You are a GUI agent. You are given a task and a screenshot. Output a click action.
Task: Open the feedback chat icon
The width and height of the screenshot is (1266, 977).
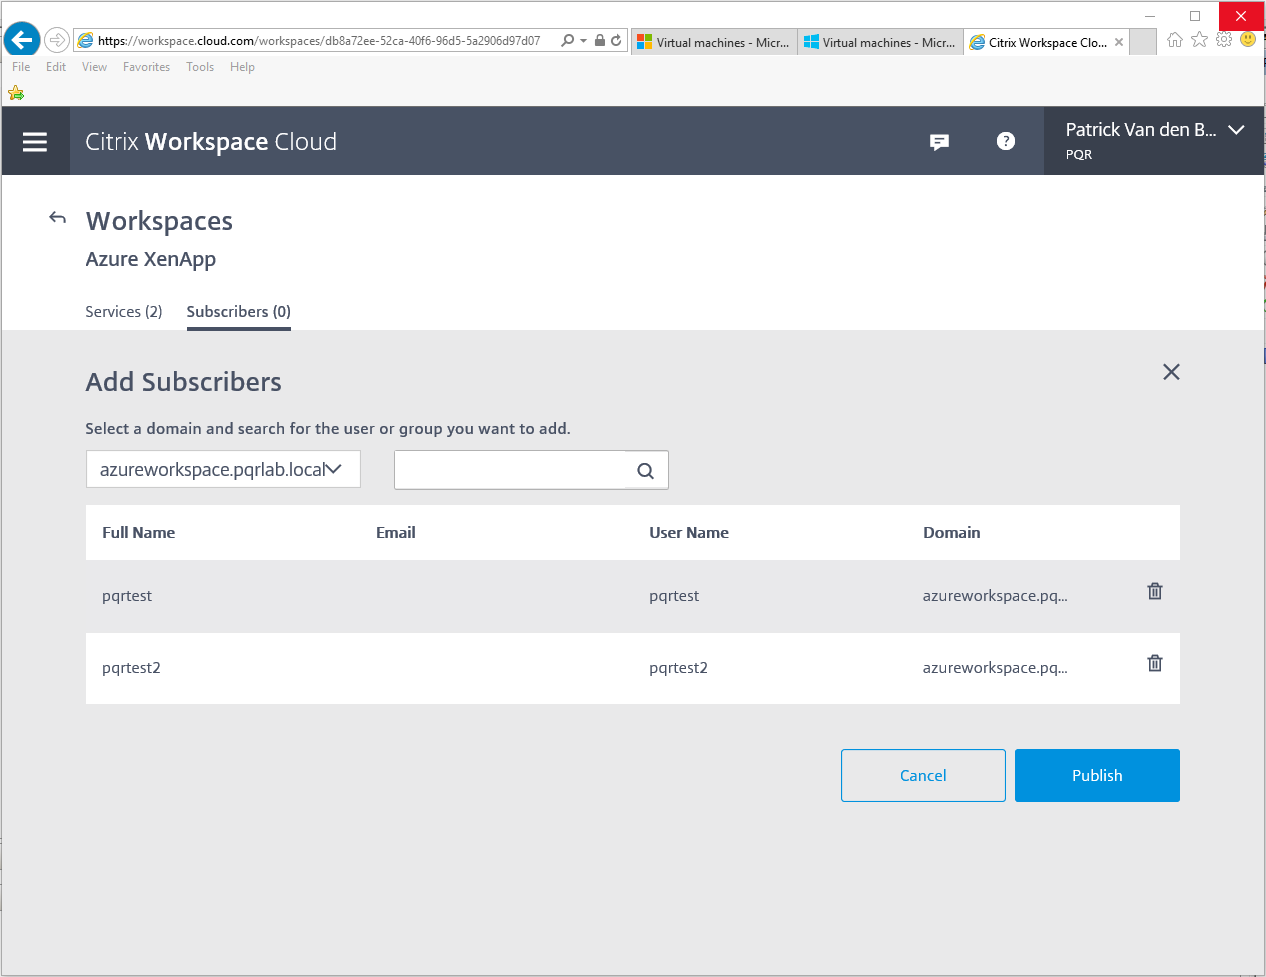[939, 142]
